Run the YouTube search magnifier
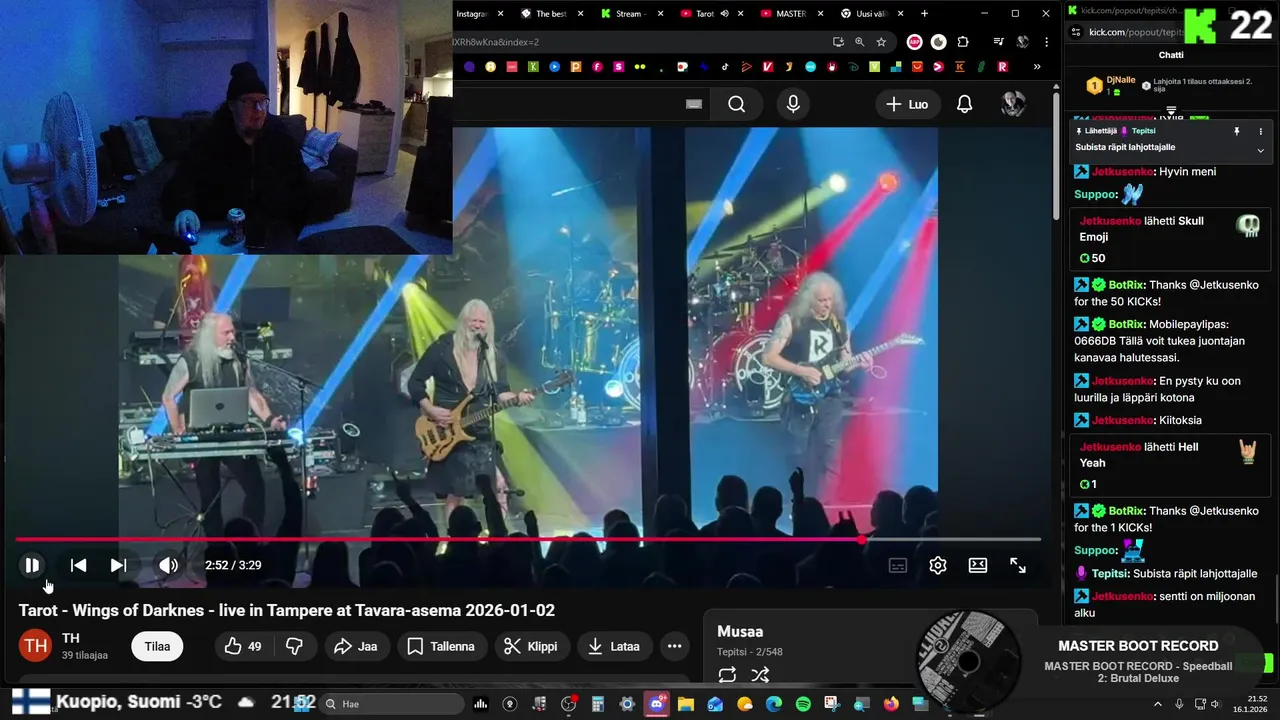Viewport: 1280px width, 720px height. (x=737, y=104)
